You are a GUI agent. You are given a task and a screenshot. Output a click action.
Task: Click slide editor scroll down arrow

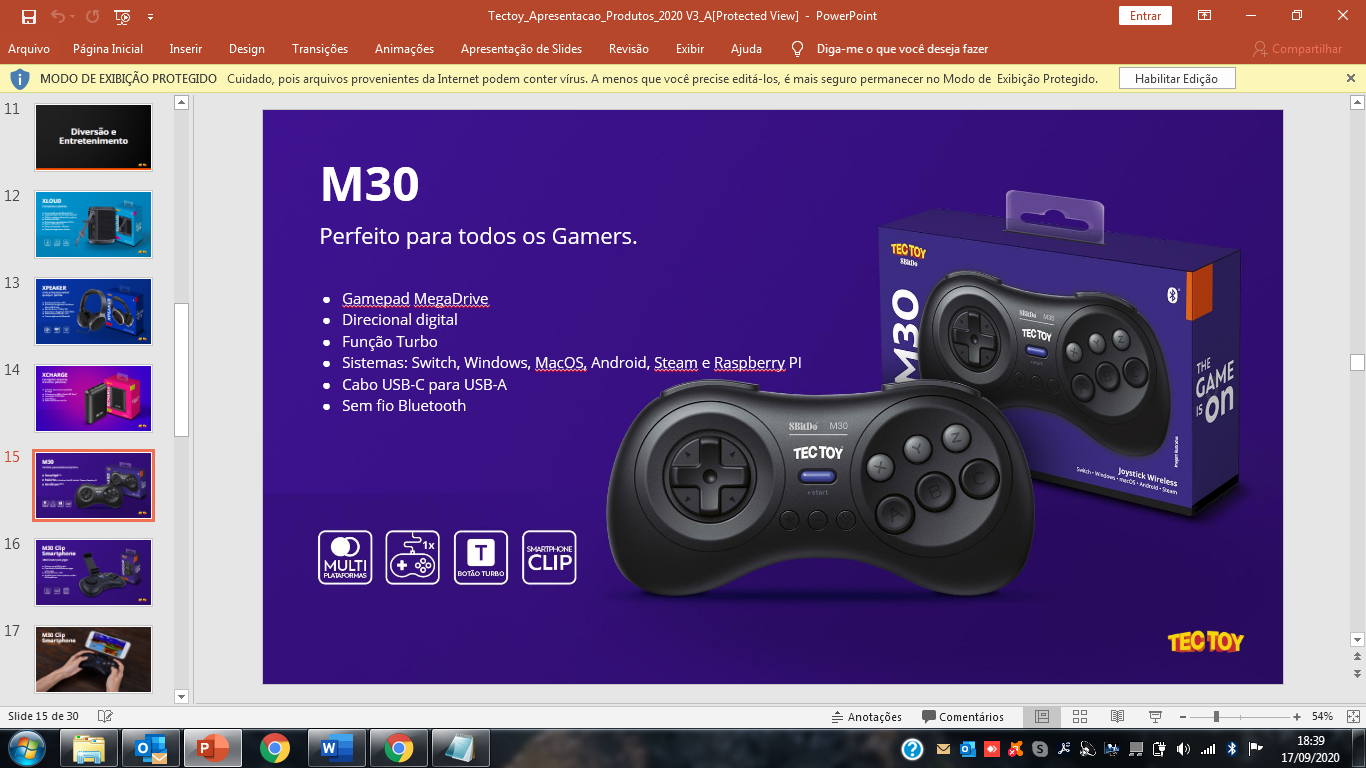[1357, 640]
